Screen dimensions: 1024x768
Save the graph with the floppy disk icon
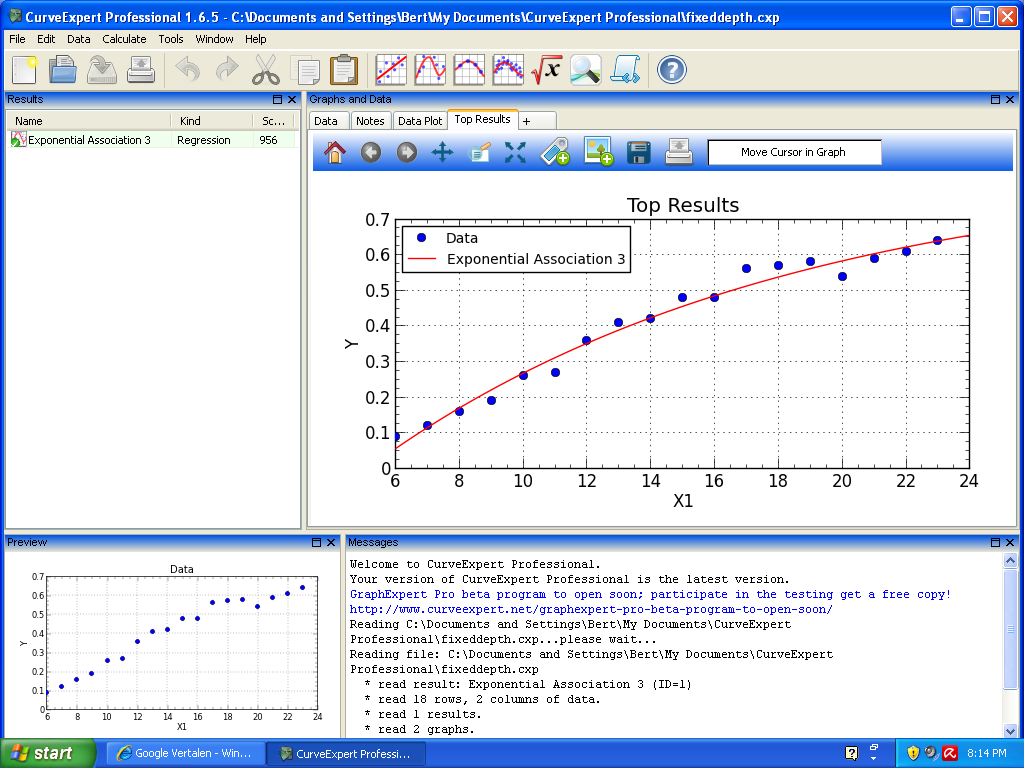click(x=639, y=152)
